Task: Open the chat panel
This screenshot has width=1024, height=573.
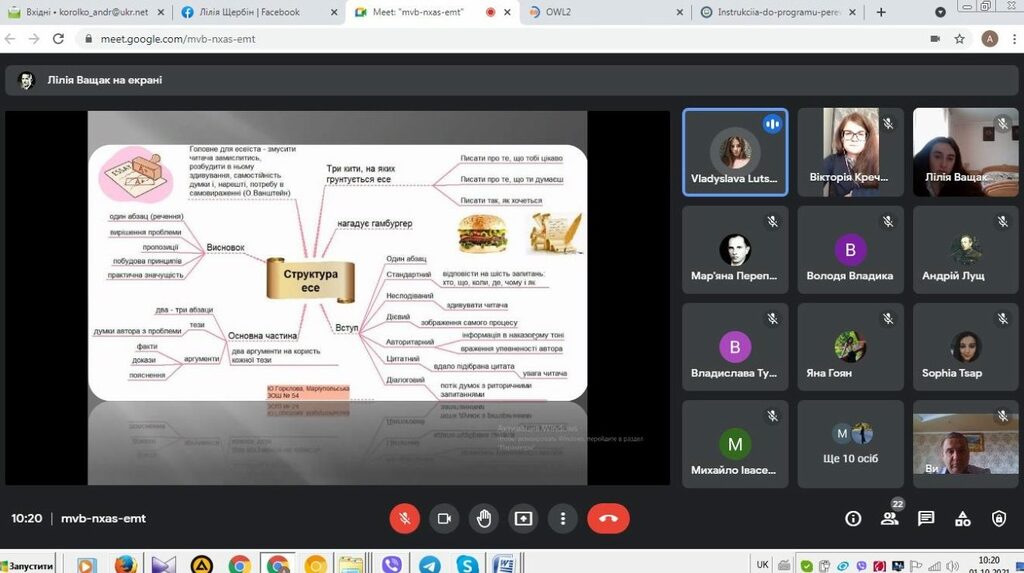Action: pyautogui.click(x=926, y=518)
